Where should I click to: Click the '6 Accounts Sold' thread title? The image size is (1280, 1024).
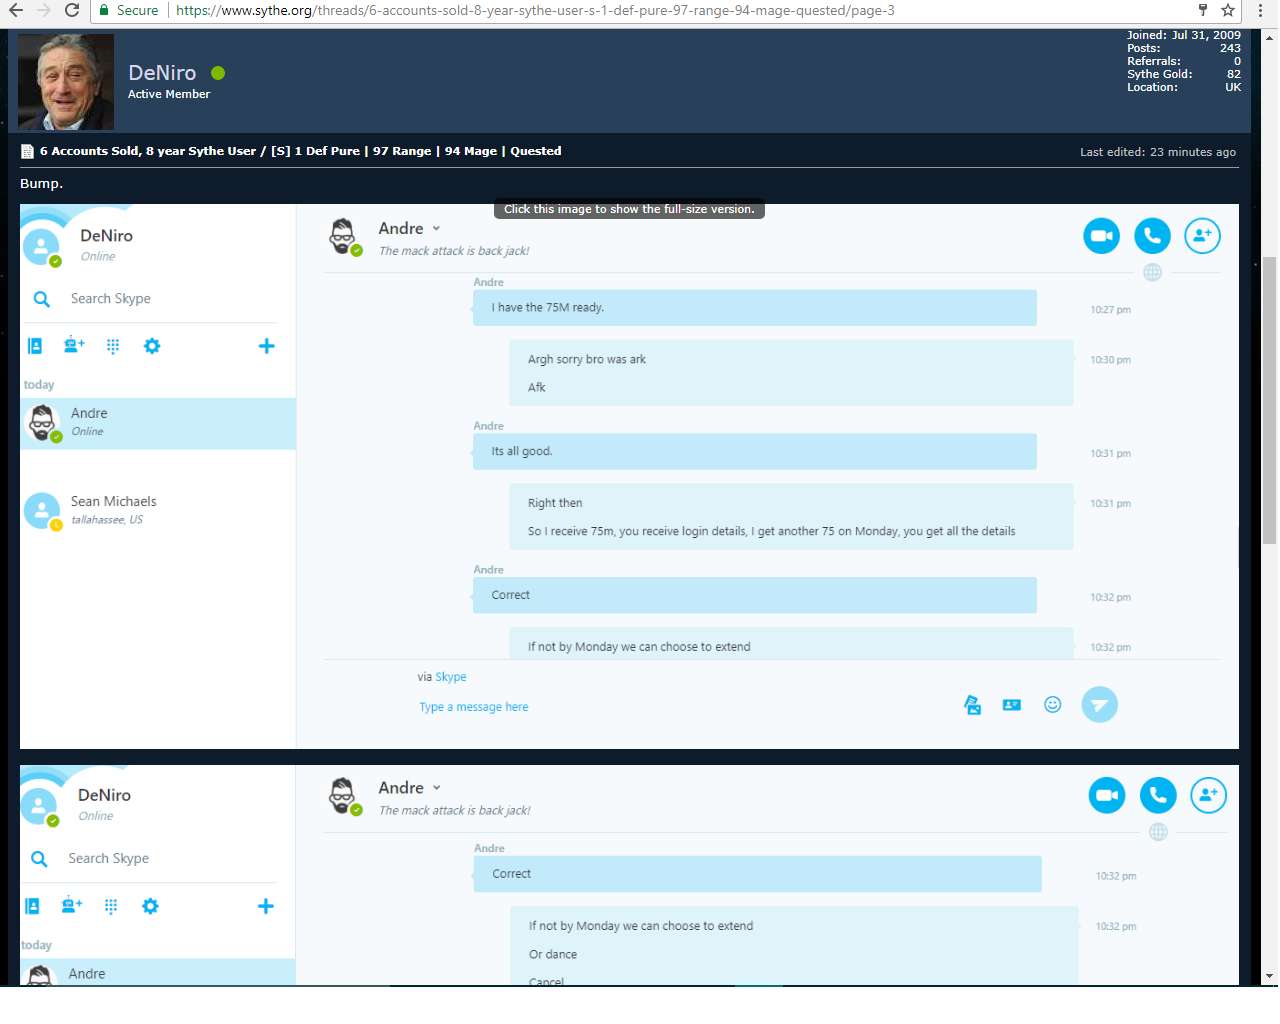[300, 151]
